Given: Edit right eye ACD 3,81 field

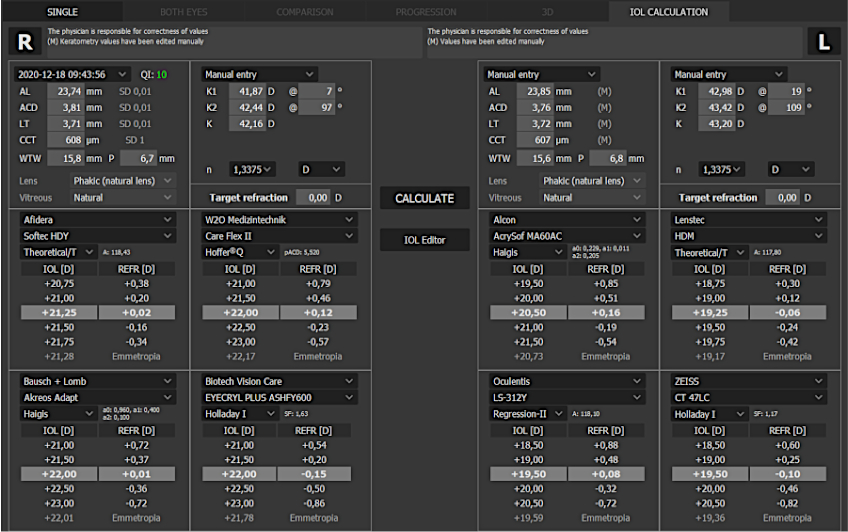Looking at the screenshot, I should [x=65, y=108].
